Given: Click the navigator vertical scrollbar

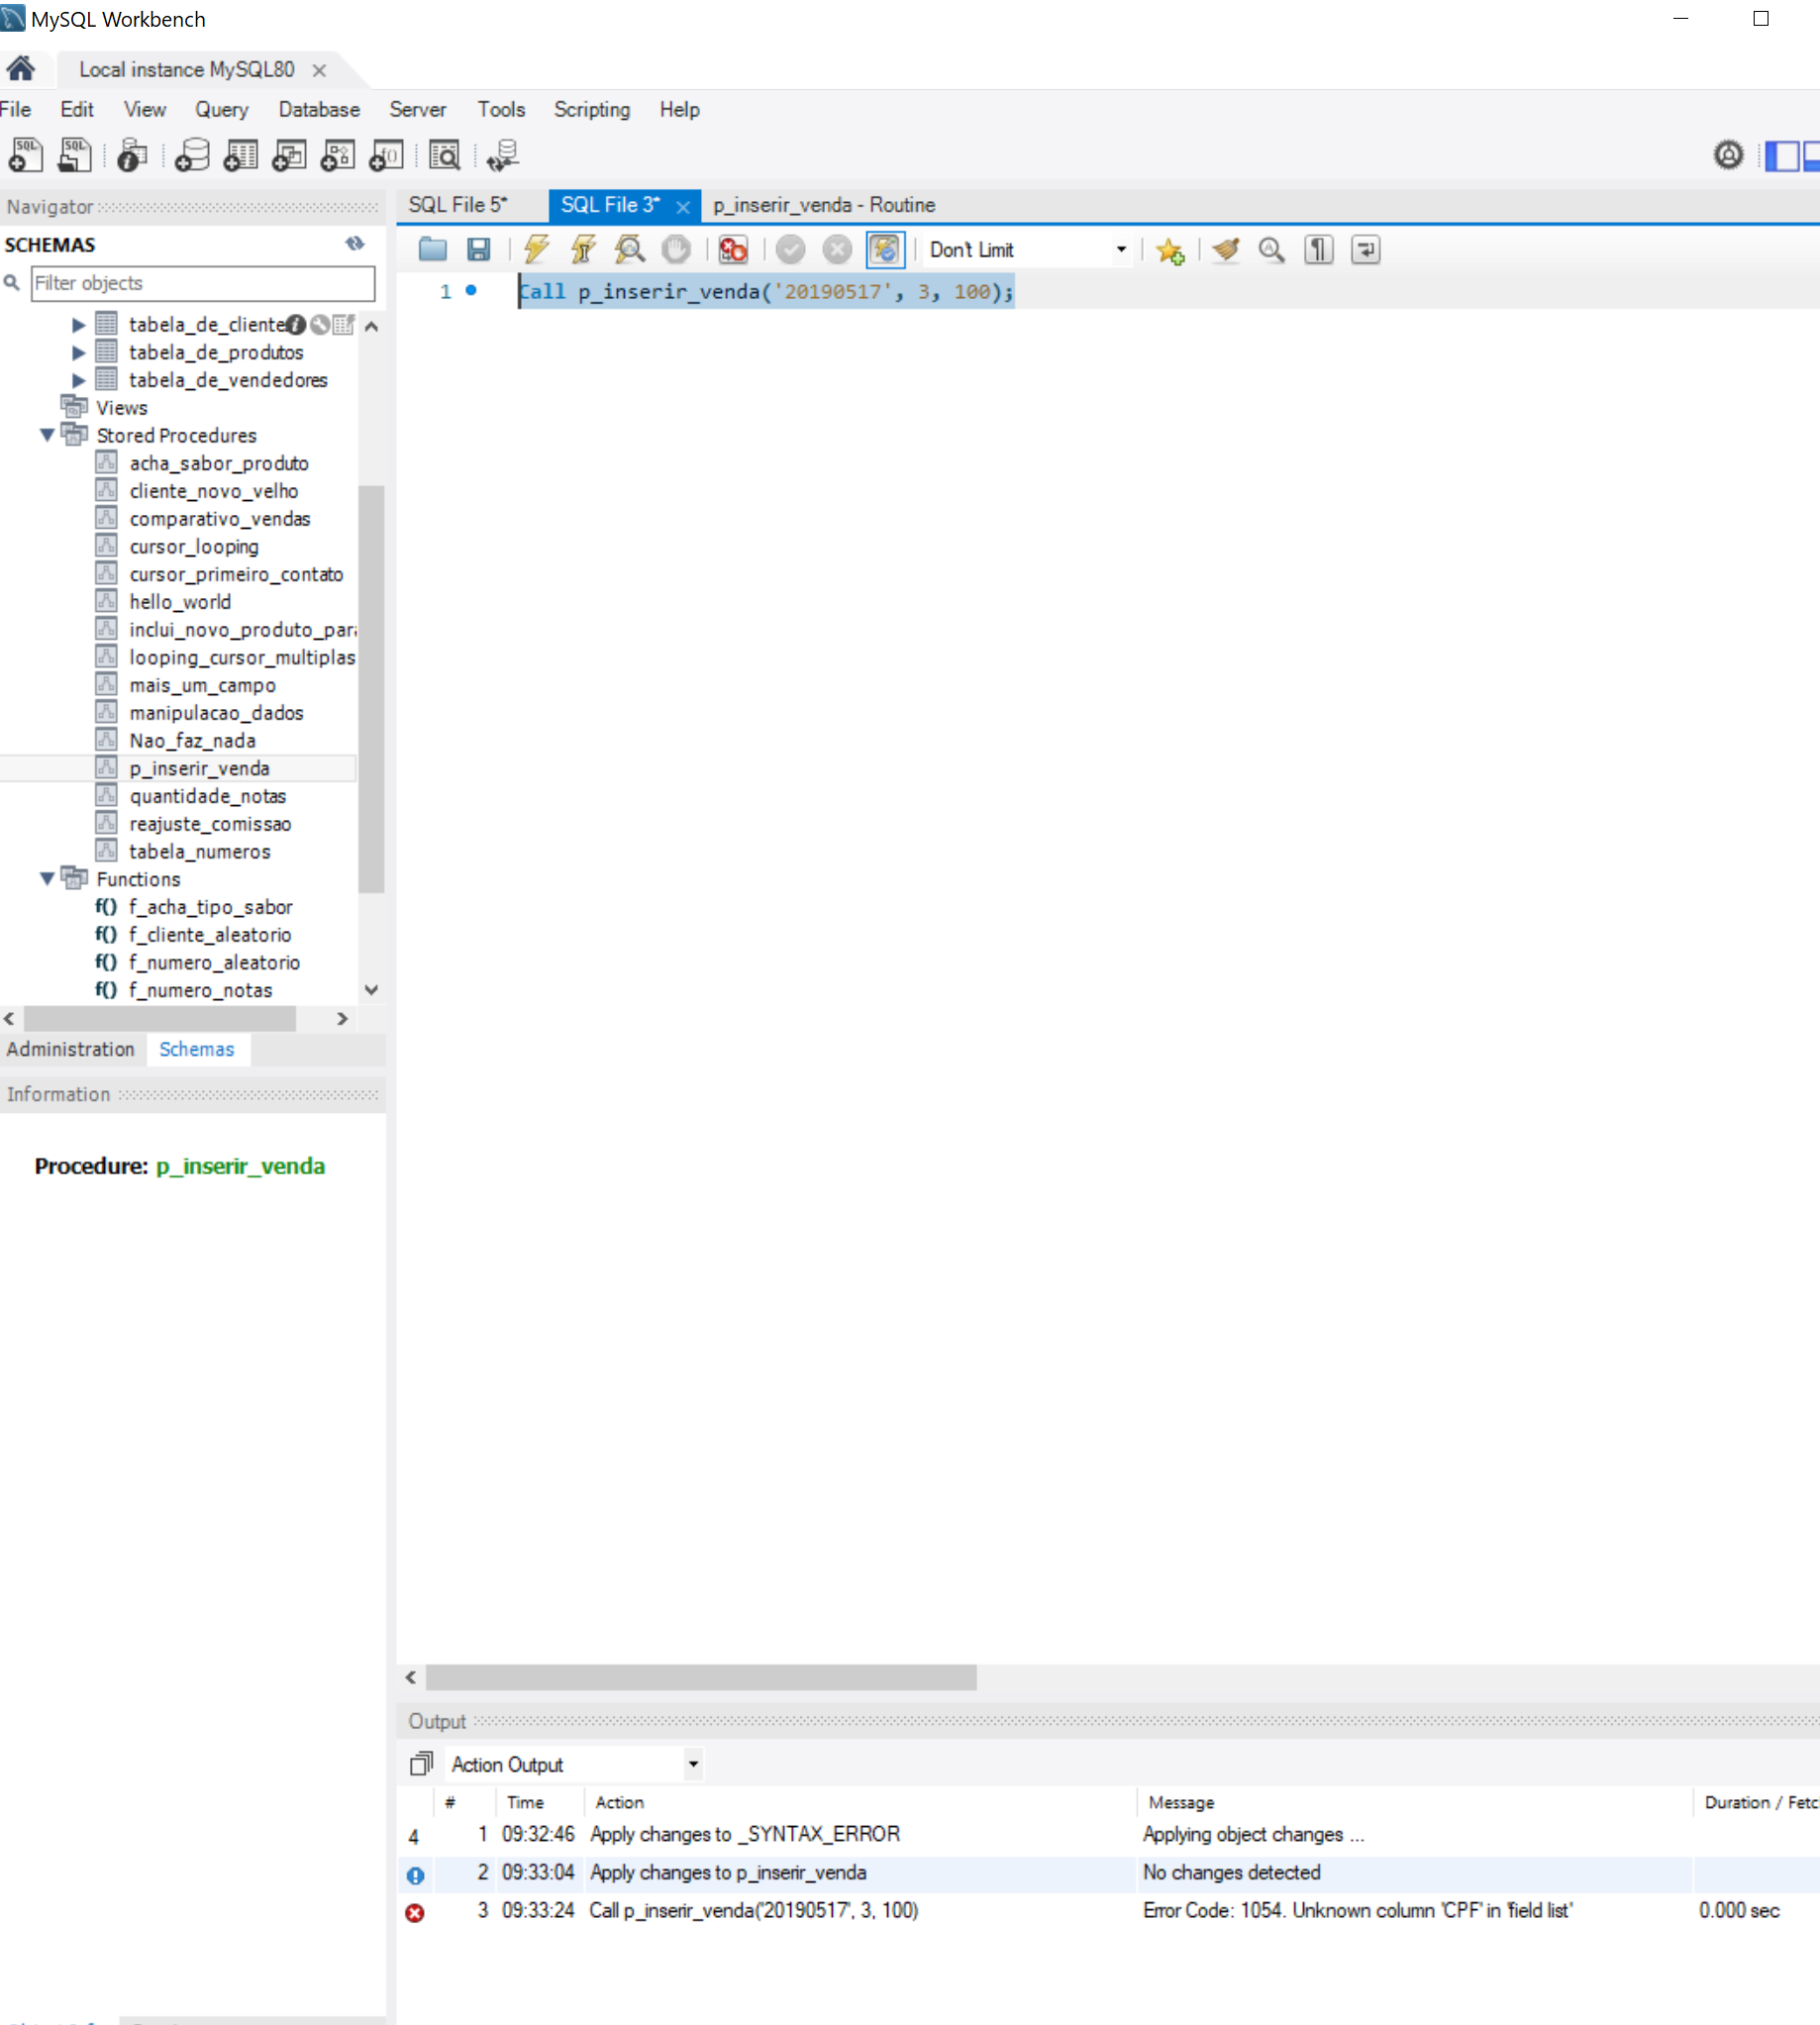Looking at the screenshot, I should [x=371, y=688].
